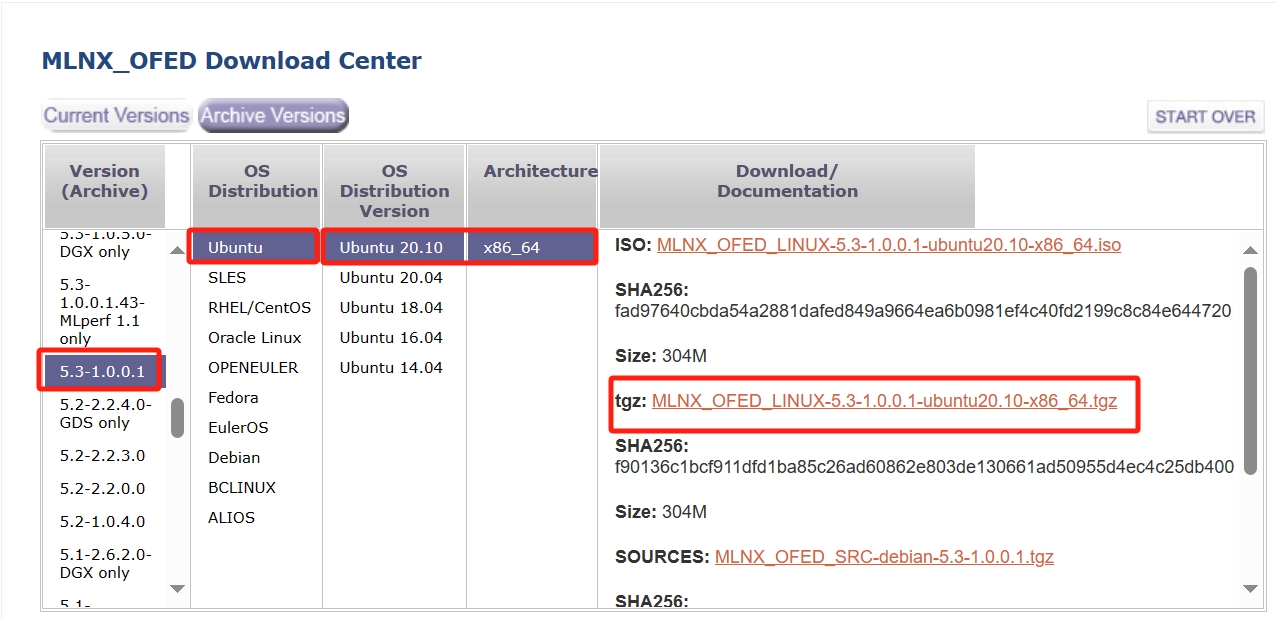Select EulerOS distribution
This screenshot has width=1276, height=618.
[x=238, y=427]
